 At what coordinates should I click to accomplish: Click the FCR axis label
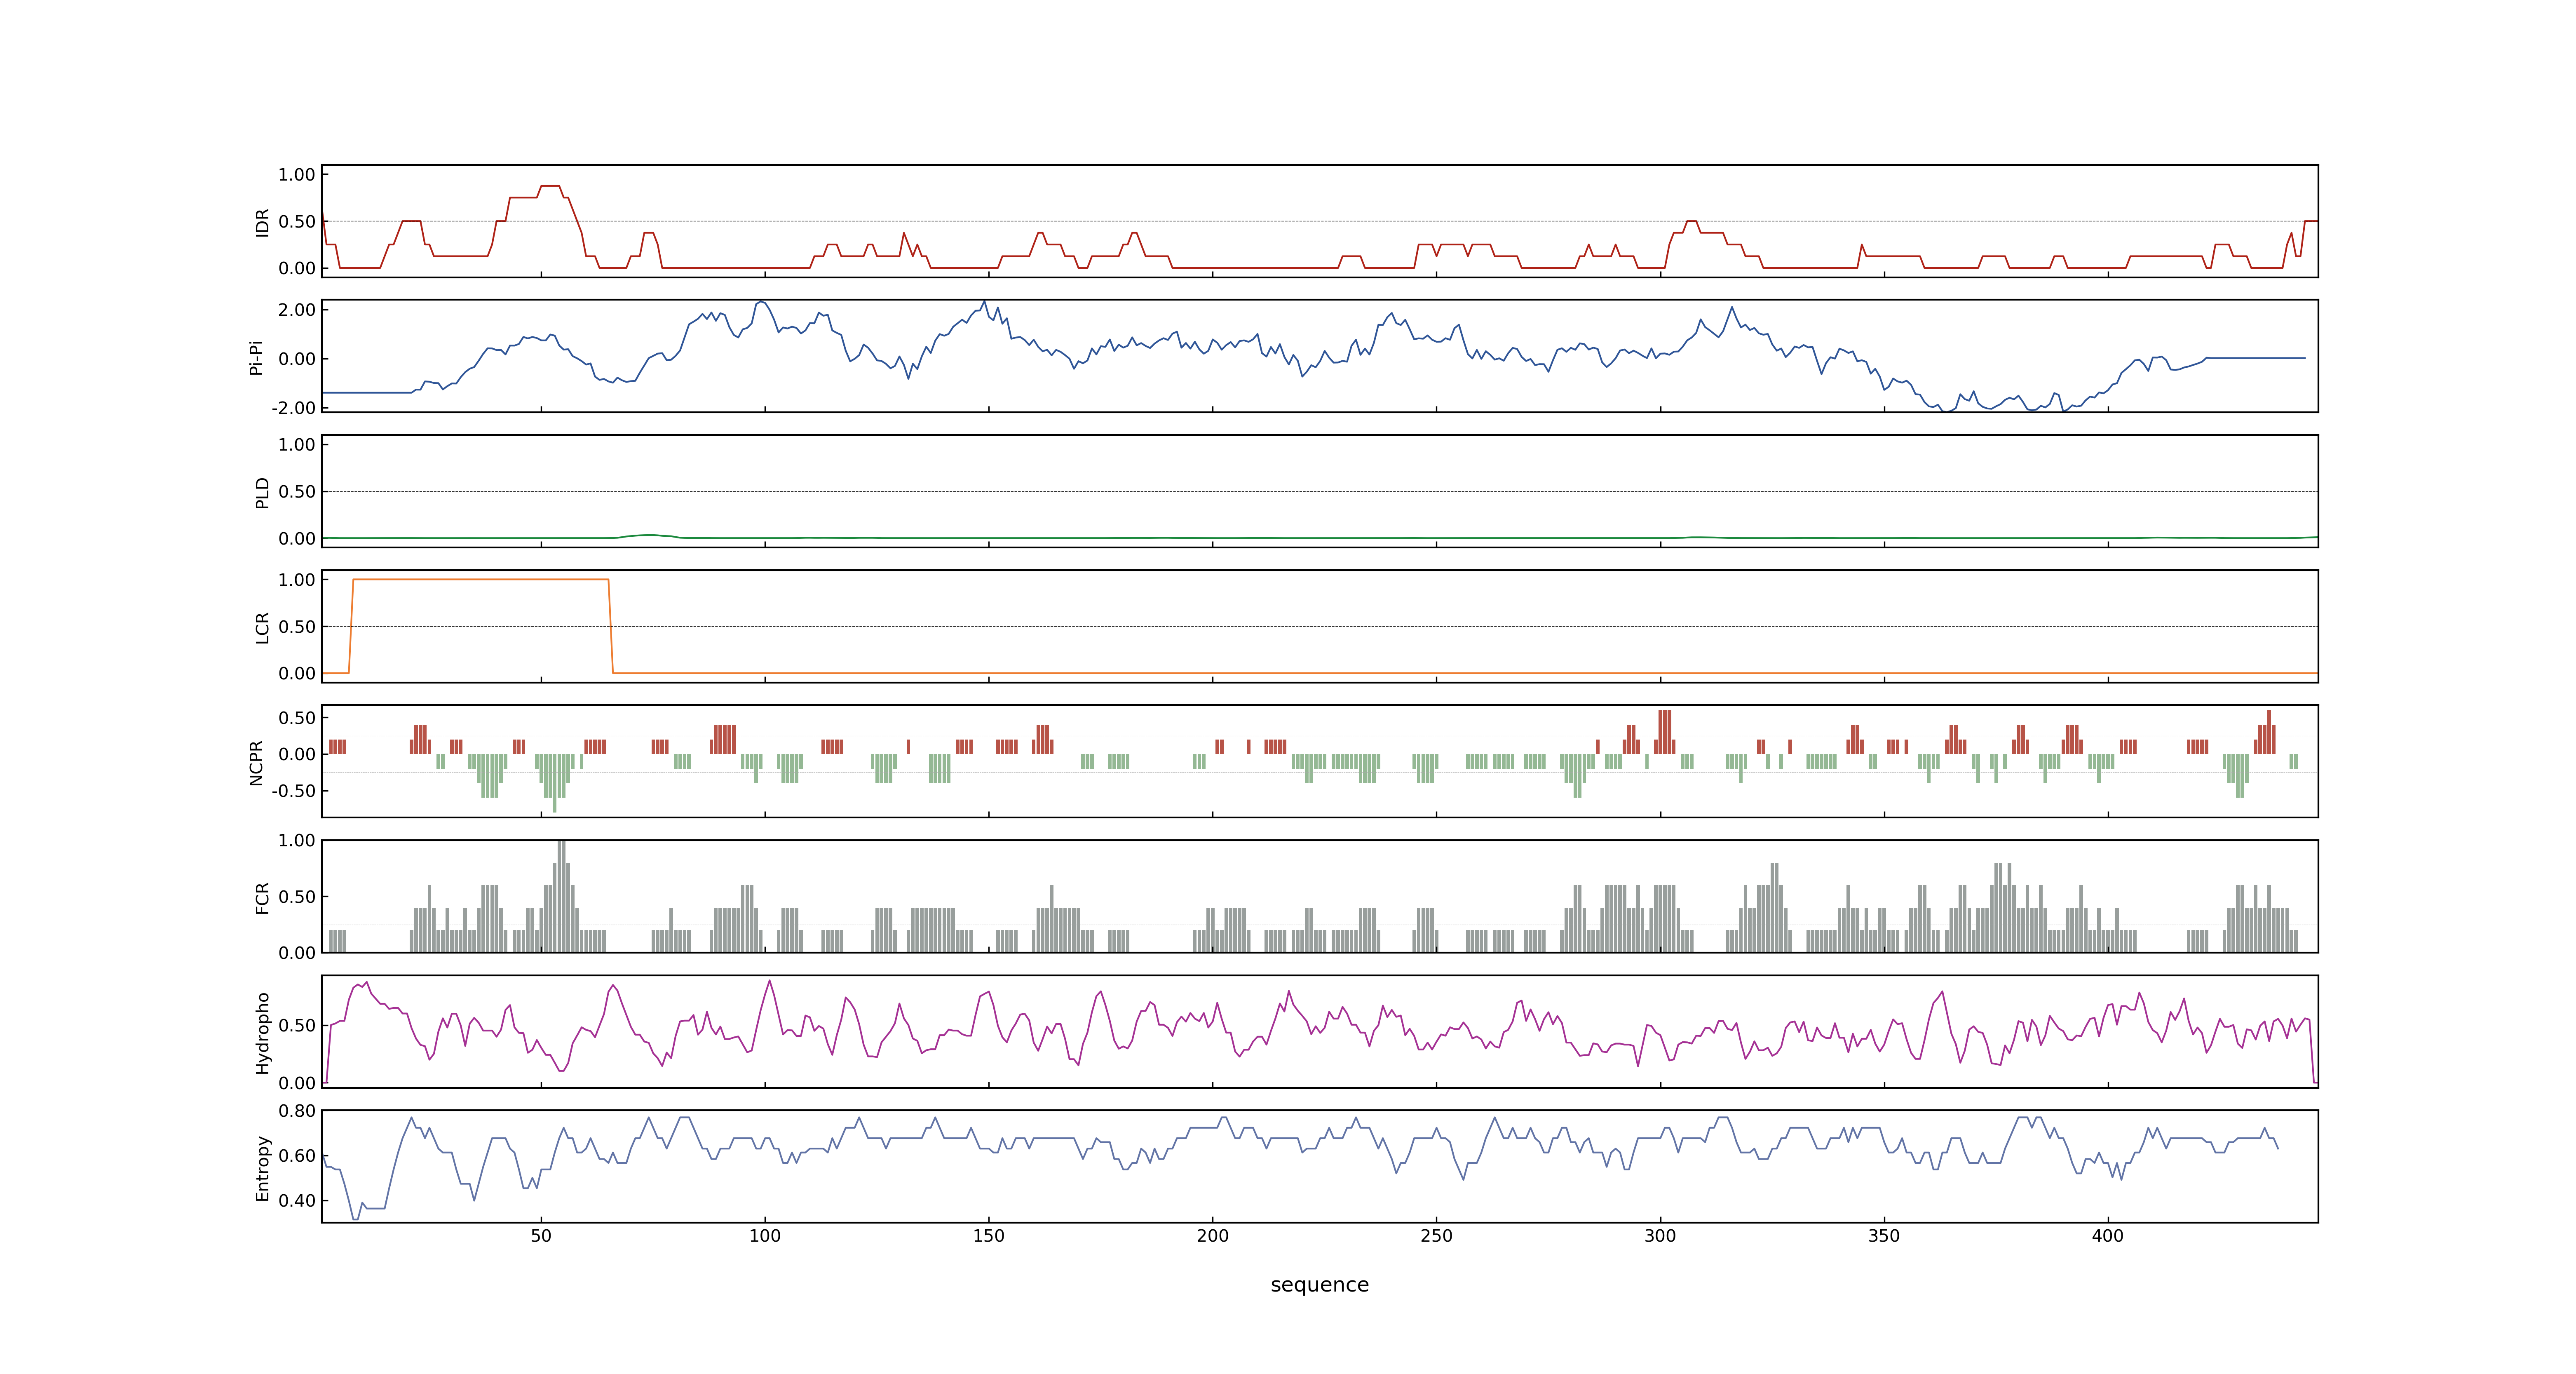click(262, 897)
